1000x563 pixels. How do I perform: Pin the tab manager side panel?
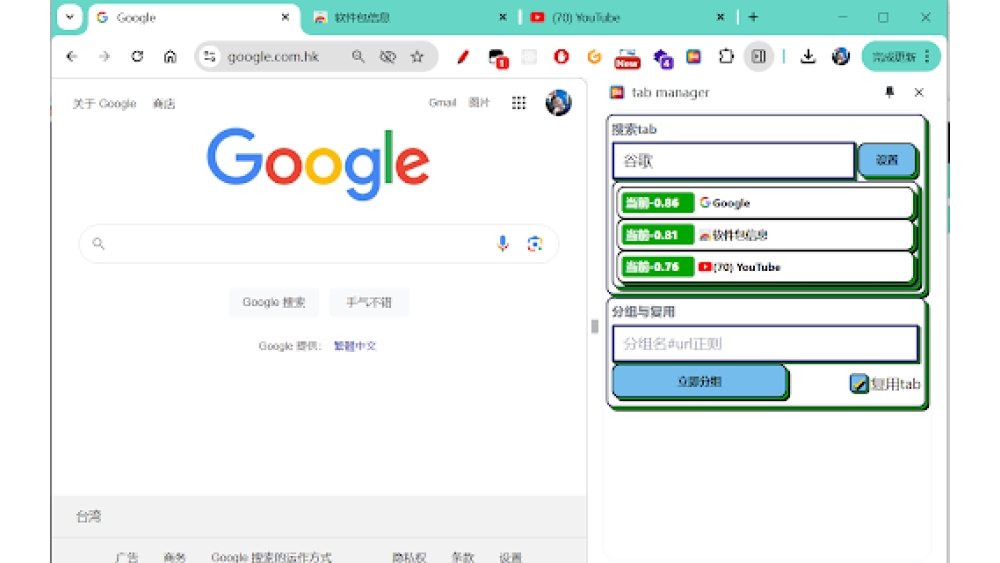[x=890, y=92]
